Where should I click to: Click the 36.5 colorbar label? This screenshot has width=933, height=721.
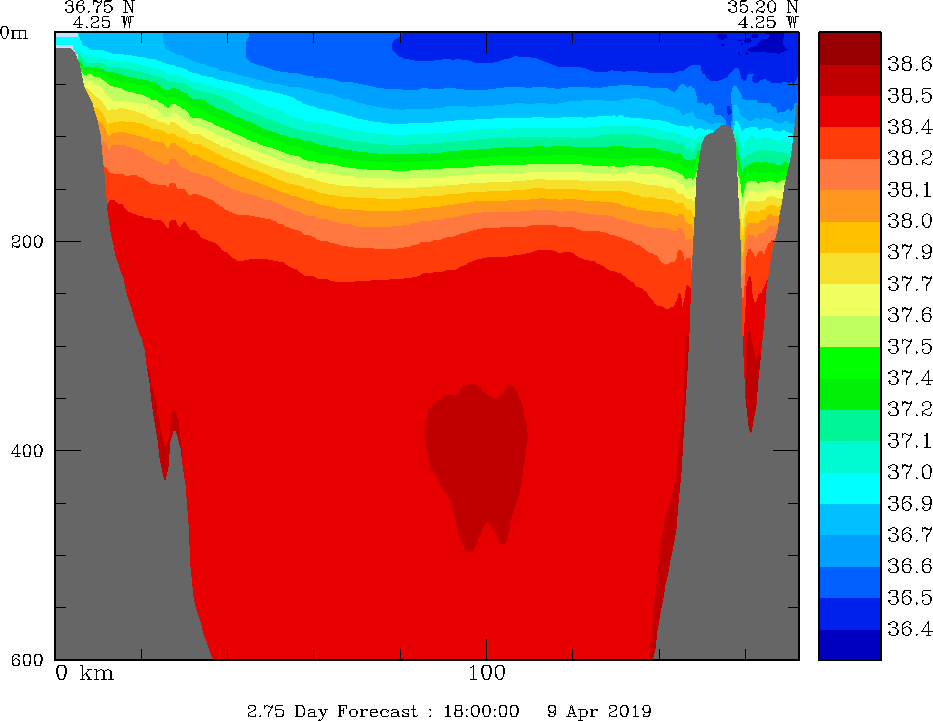click(x=909, y=598)
